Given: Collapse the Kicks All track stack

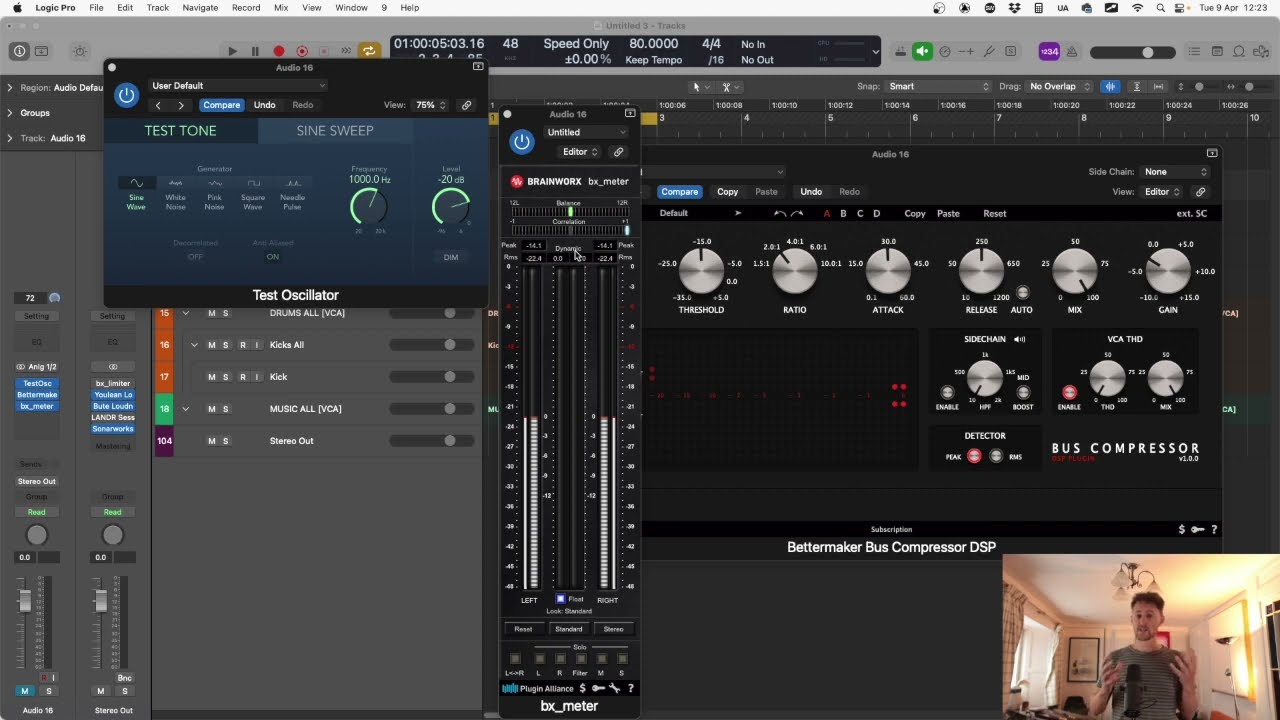Looking at the screenshot, I should tap(194, 345).
